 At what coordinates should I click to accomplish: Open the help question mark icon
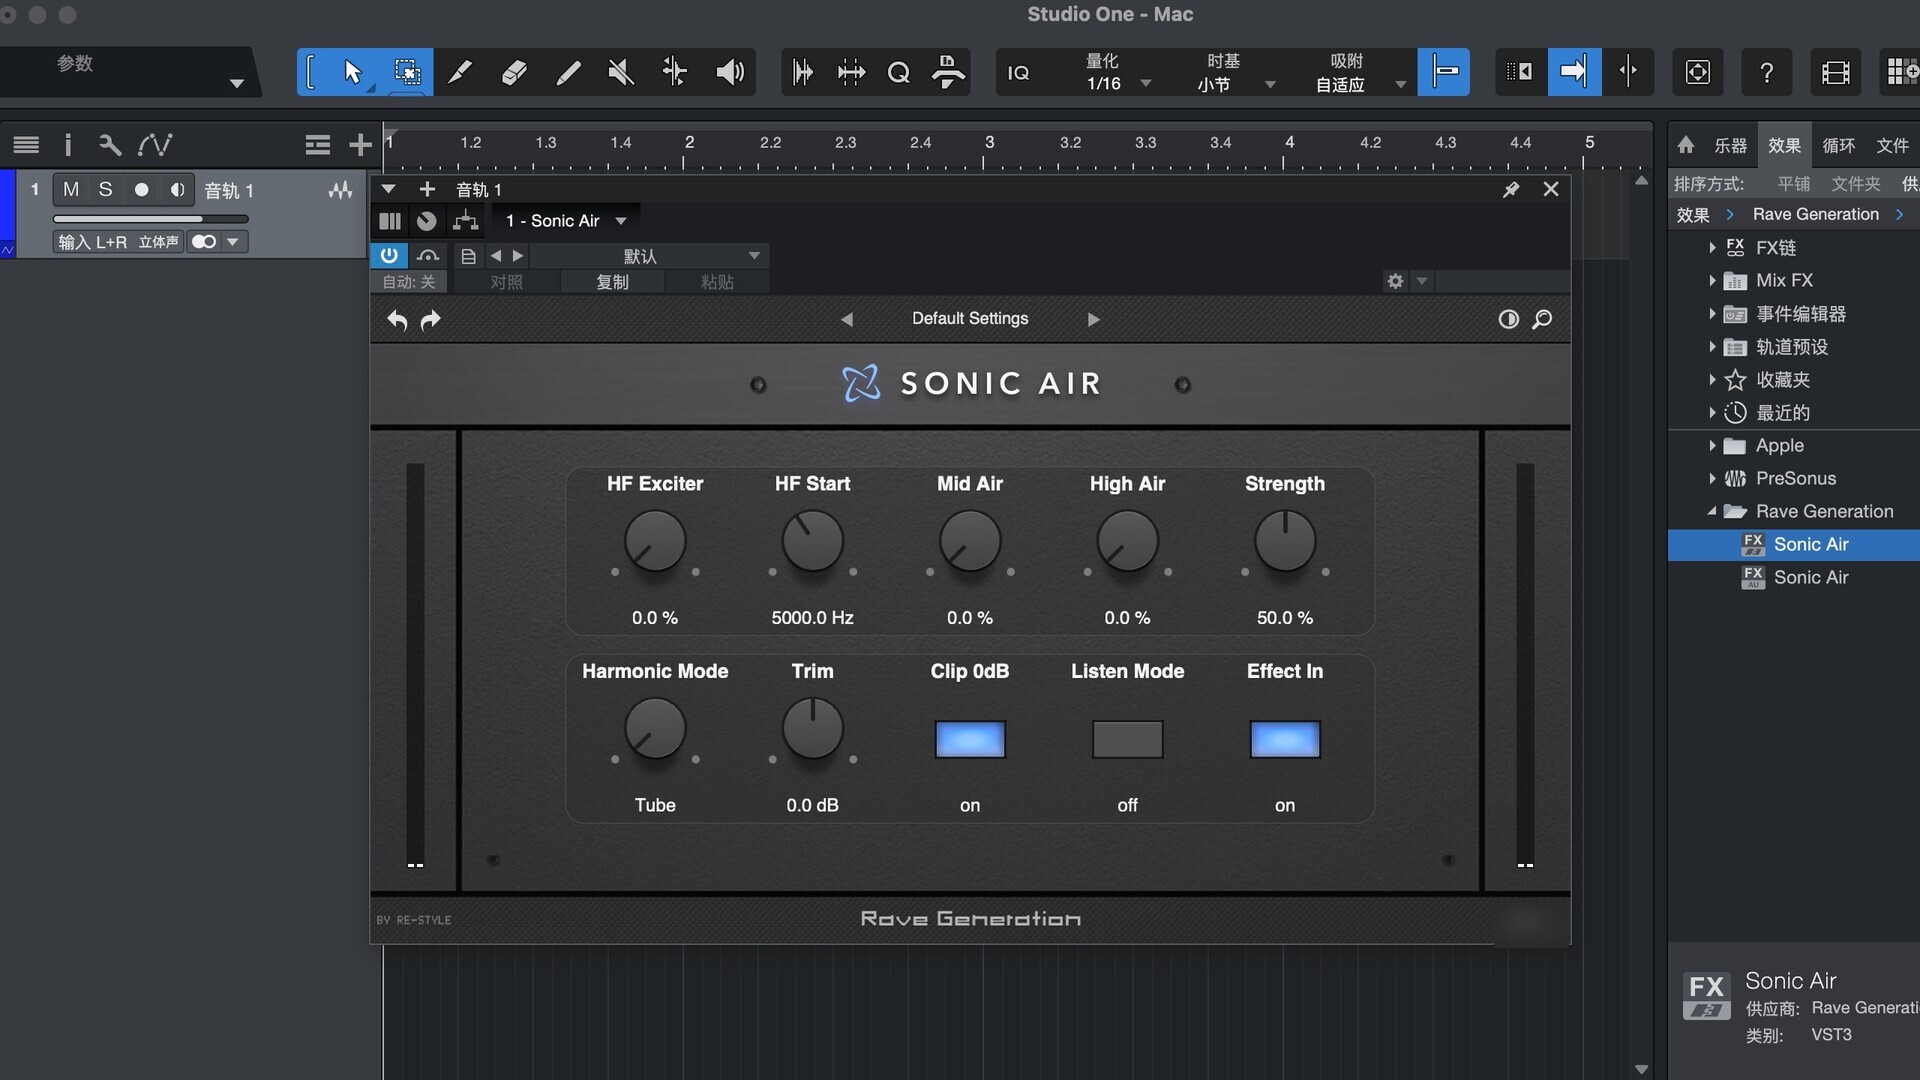tap(1767, 72)
